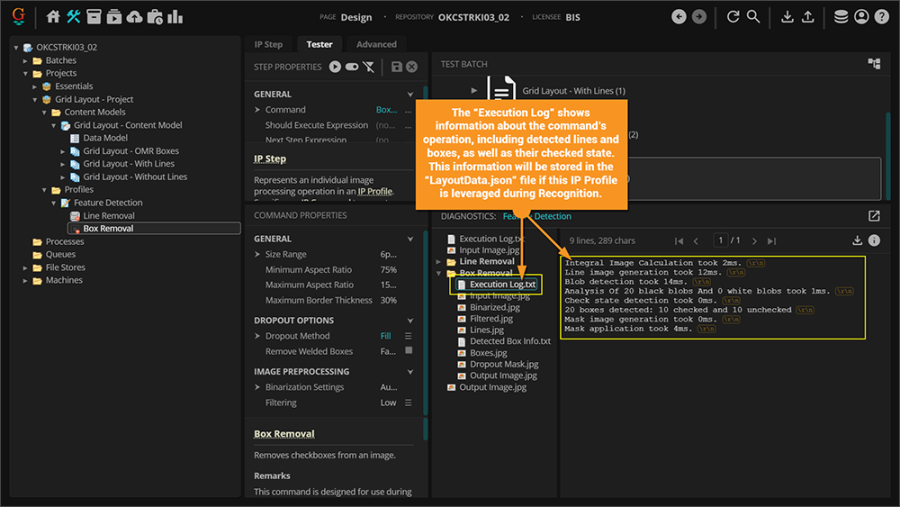Click the page number input field

(720, 240)
